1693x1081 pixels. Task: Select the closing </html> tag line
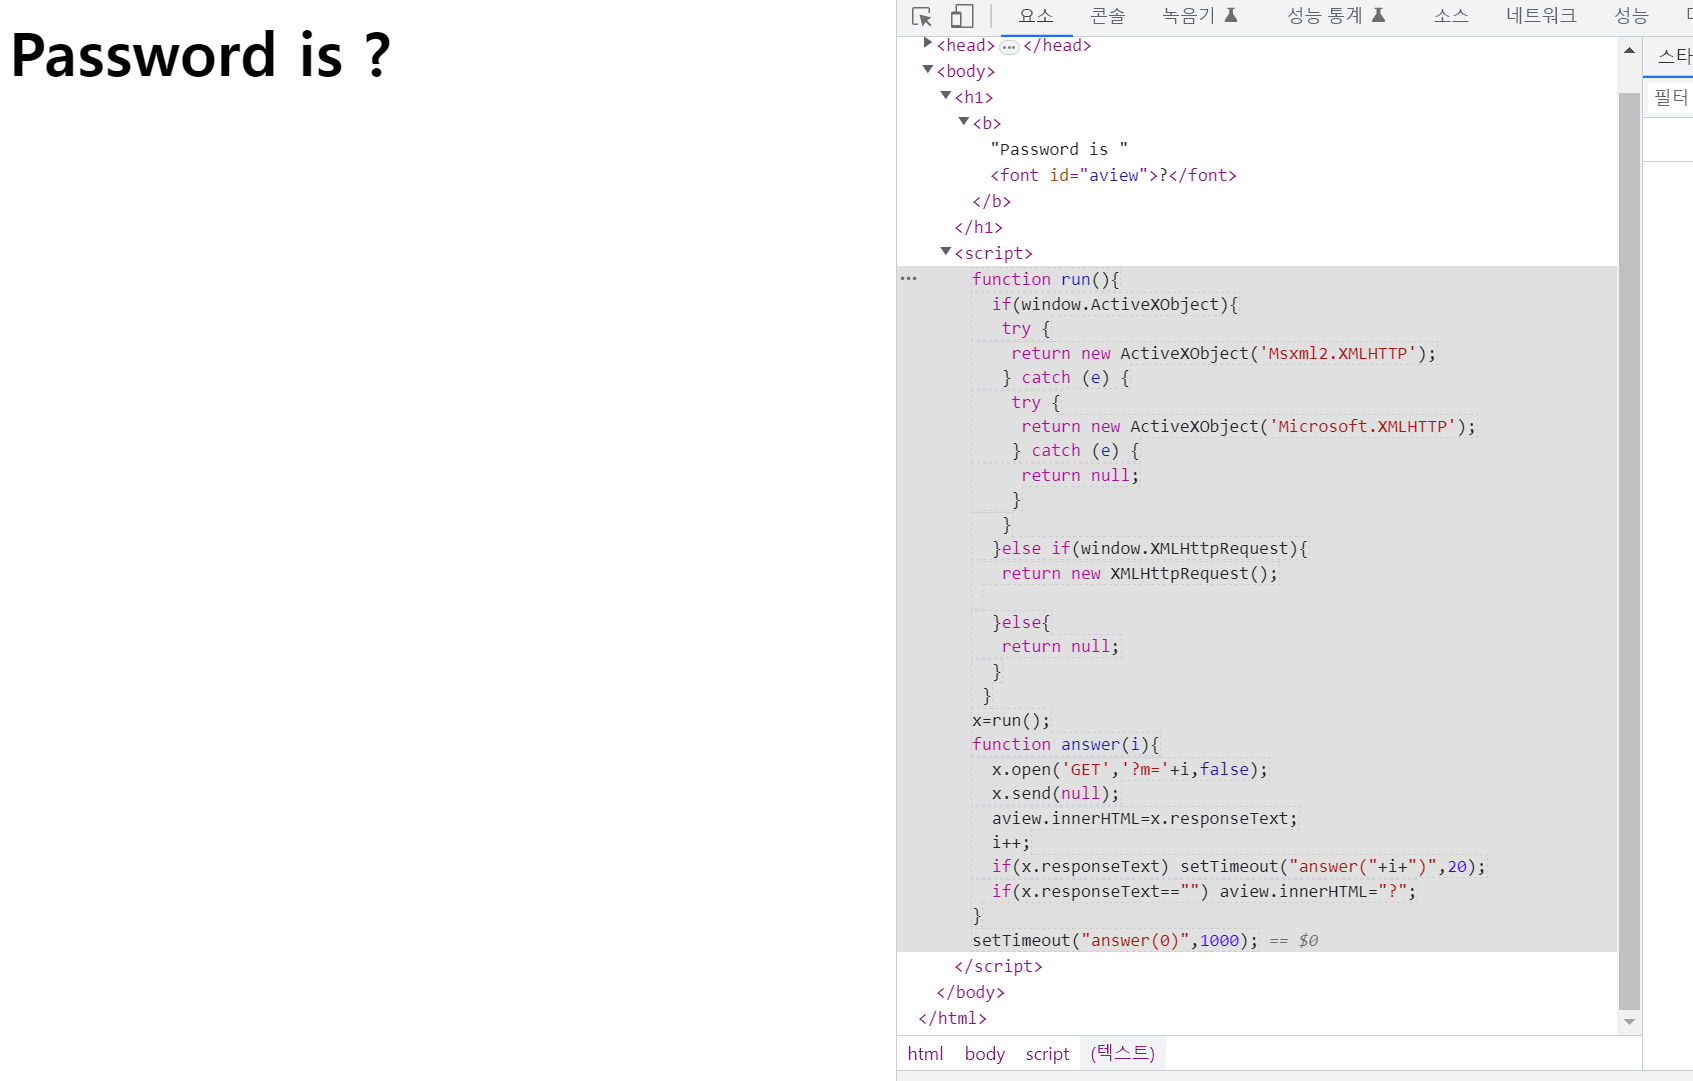tap(952, 1018)
